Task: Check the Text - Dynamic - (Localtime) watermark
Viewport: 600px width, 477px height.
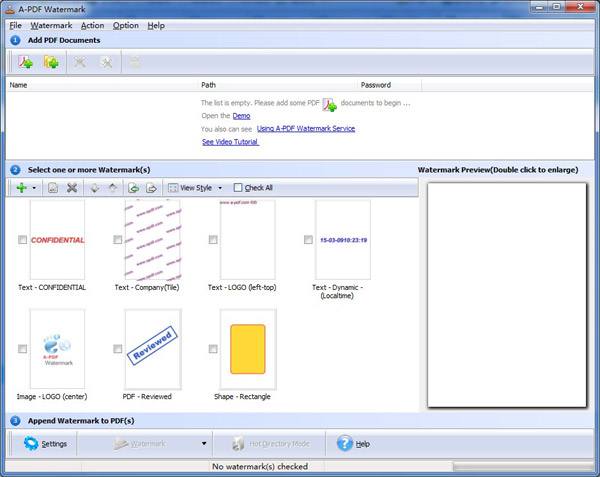Action: point(308,239)
